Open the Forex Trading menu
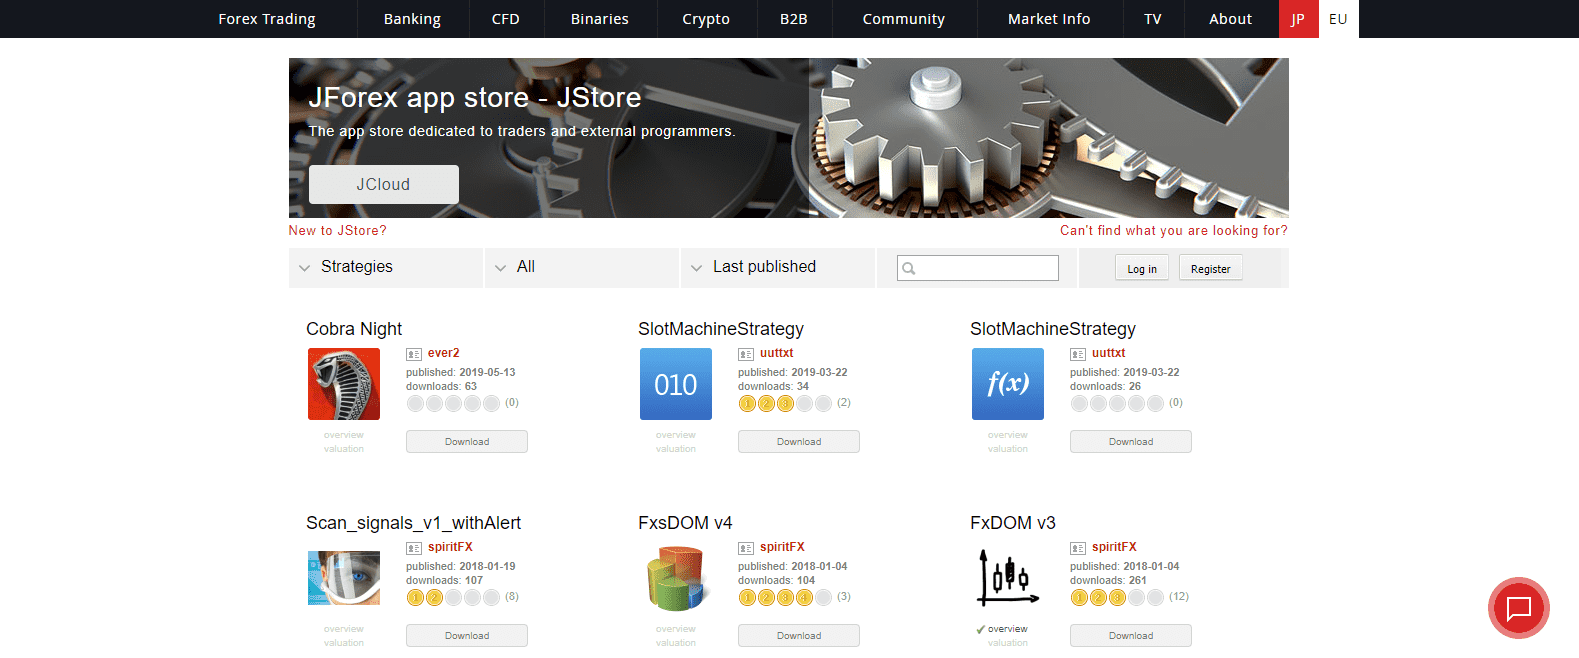 [267, 19]
